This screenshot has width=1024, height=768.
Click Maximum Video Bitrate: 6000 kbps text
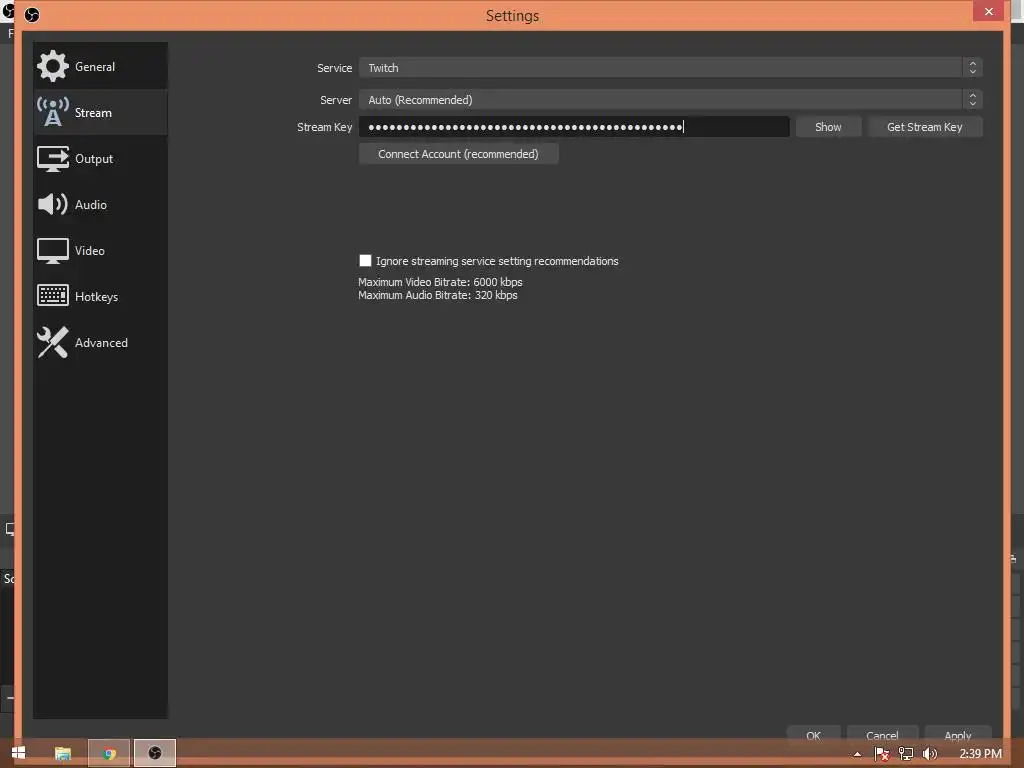click(x=440, y=282)
